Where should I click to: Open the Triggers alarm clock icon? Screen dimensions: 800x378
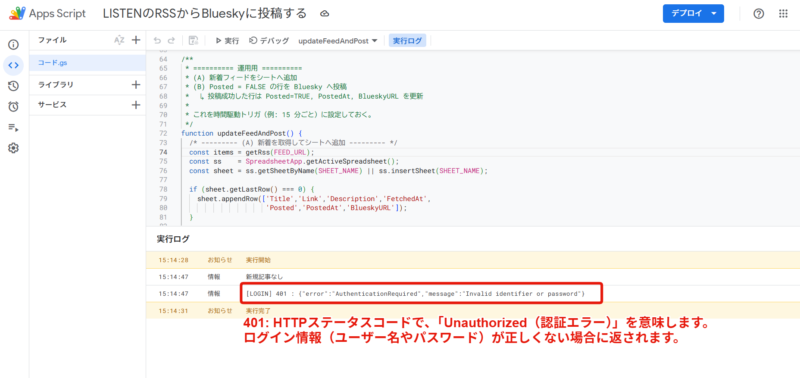coord(13,106)
